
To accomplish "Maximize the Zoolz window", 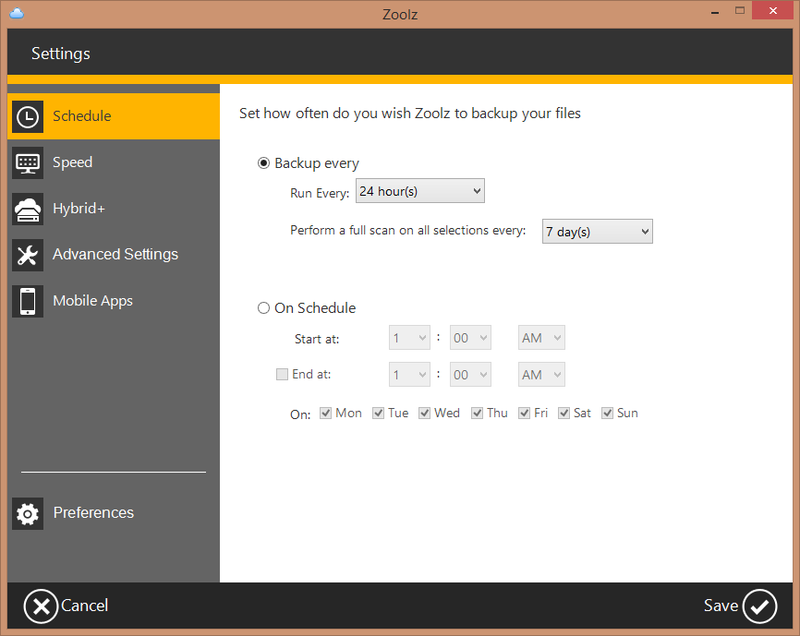I will click(740, 11).
